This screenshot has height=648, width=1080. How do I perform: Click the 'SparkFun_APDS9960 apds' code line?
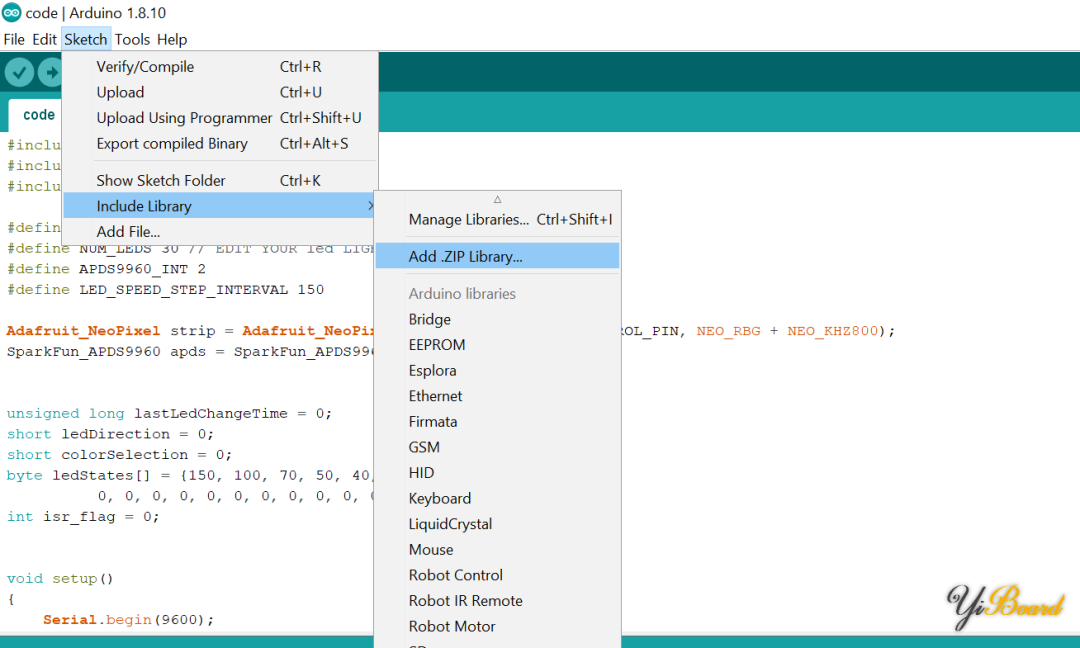tap(190, 351)
